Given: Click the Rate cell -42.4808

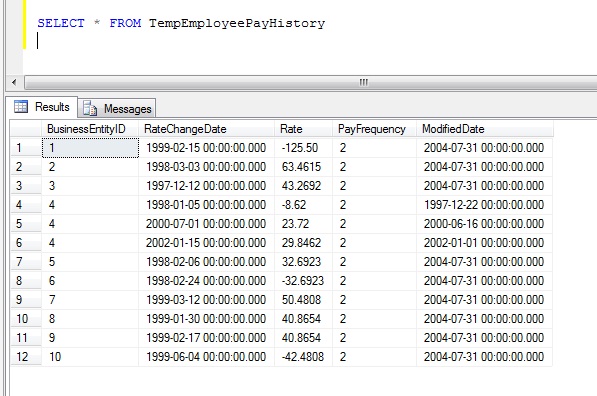Looking at the screenshot, I should pos(303,357).
